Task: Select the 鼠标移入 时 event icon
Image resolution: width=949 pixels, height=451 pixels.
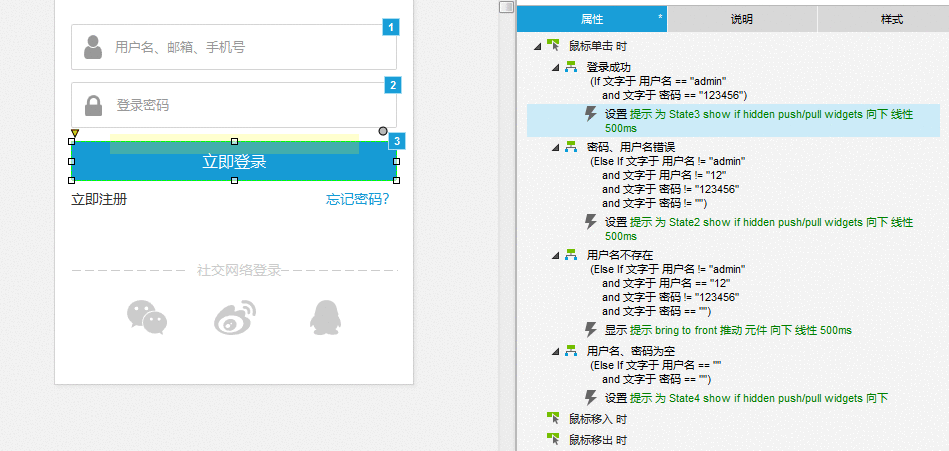Action: (553, 418)
